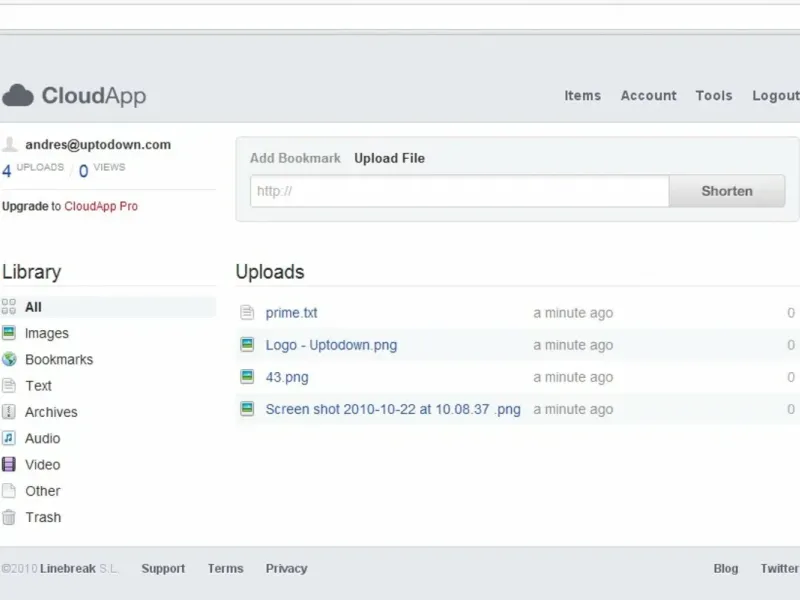Viewport: 800px width, 600px height.
Task: Click the Shorten button
Action: pyautogui.click(x=727, y=191)
